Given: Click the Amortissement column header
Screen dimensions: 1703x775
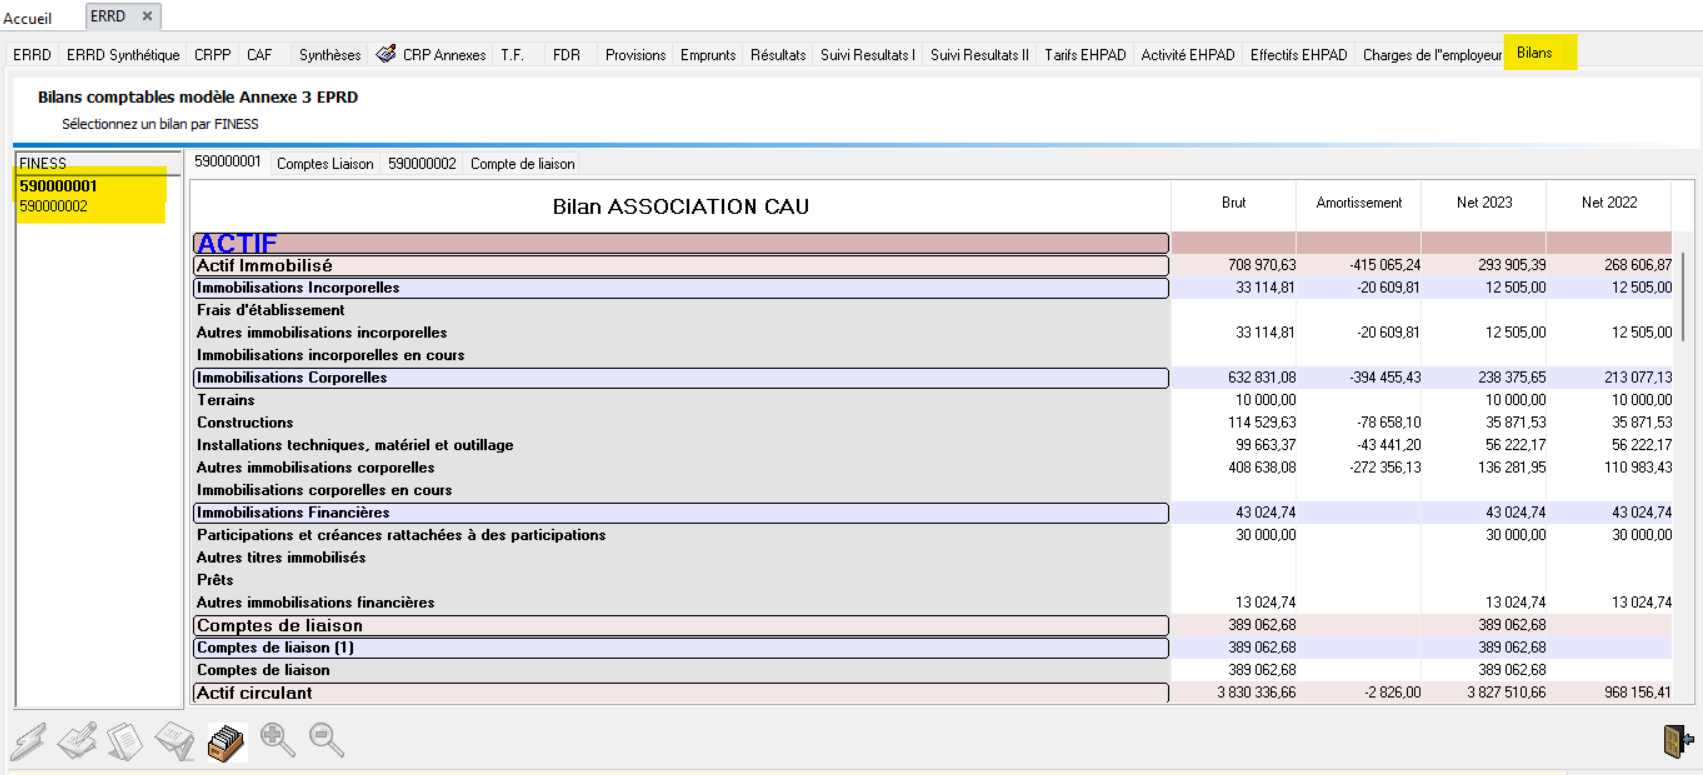Looking at the screenshot, I should pos(1359,203).
